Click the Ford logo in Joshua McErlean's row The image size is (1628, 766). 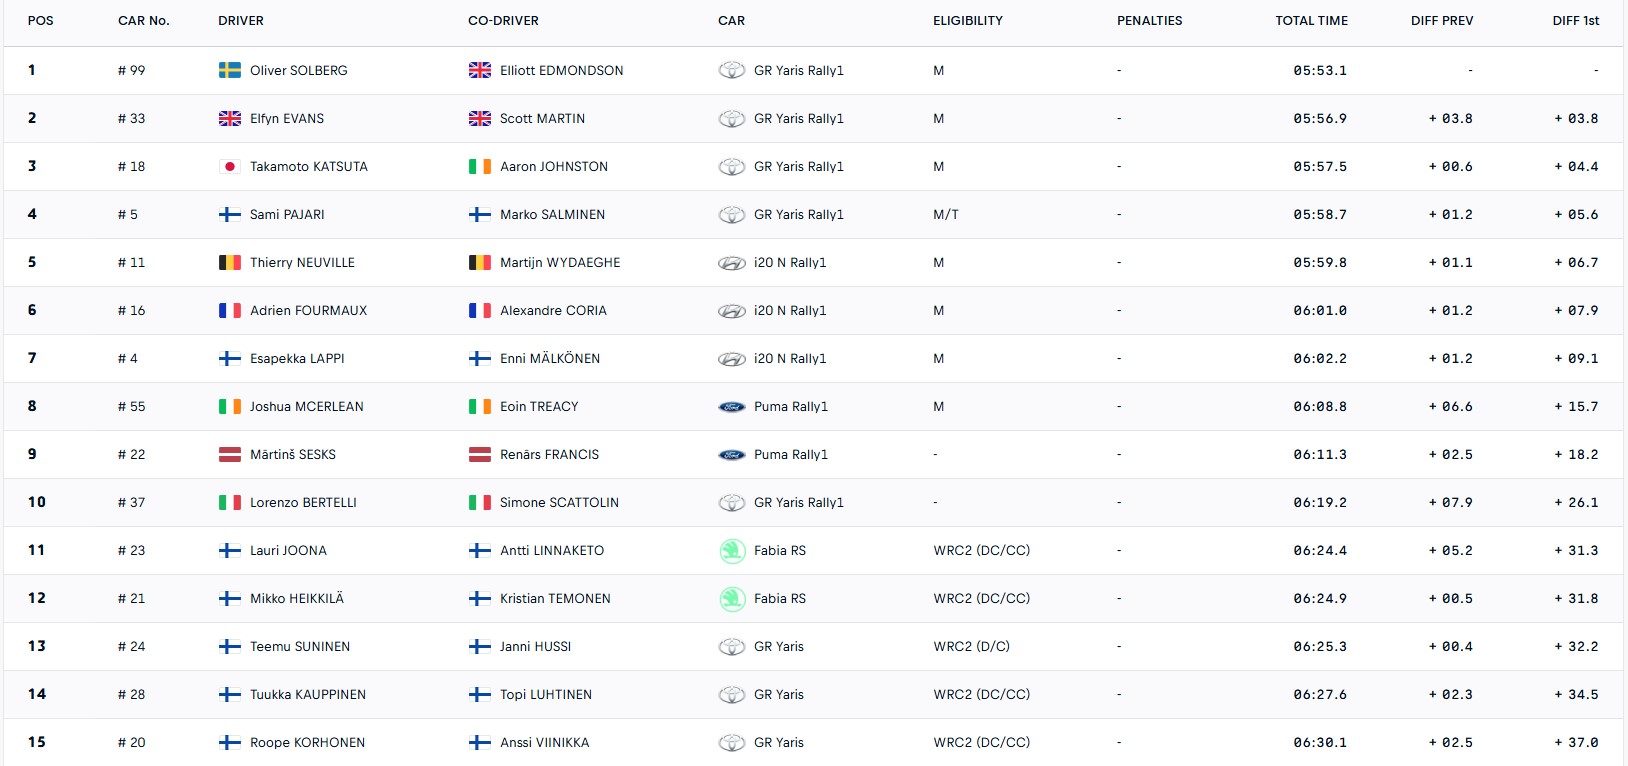pyautogui.click(x=732, y=406)
